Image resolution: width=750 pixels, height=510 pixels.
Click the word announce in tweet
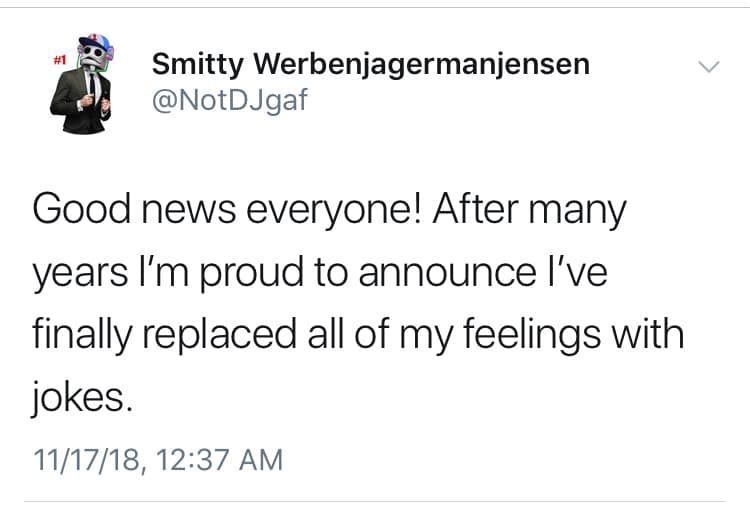(448, 272)
